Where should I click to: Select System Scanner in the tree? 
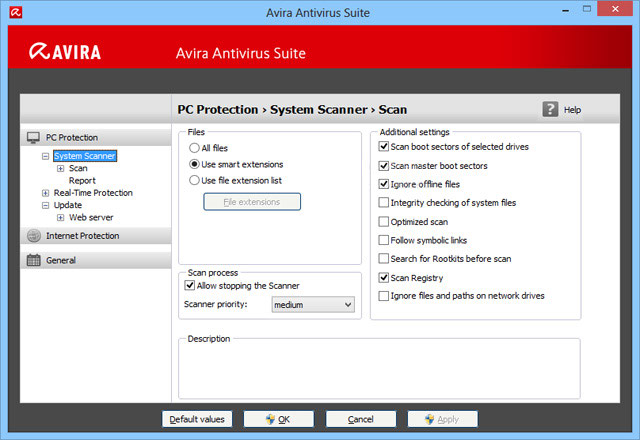(x=85, y=156)
